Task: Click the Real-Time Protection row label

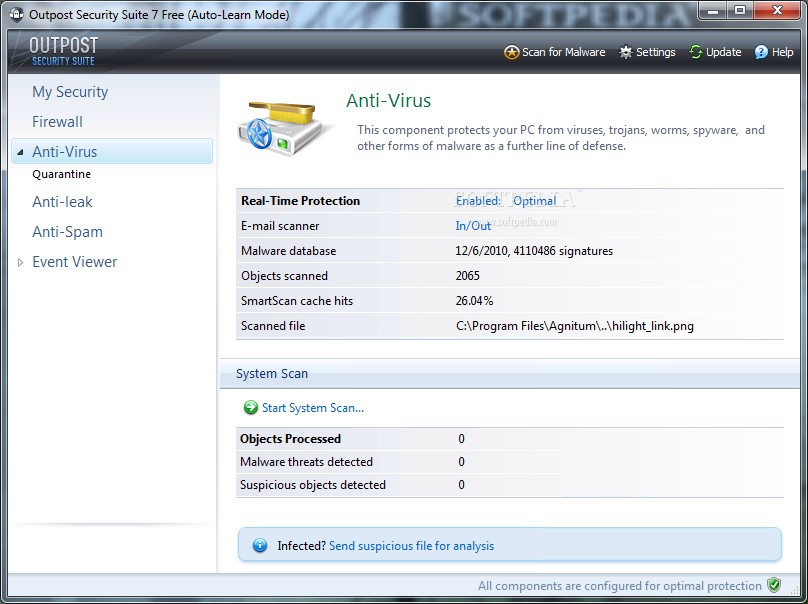Action: pos(300,200)
